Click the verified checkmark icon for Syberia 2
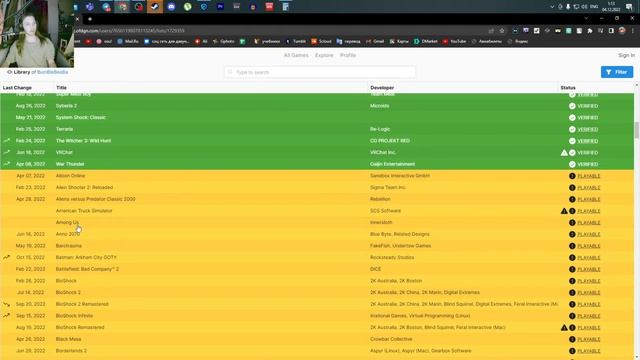Image resolution: width=640 pixels, height=360 pixels. 572,106
